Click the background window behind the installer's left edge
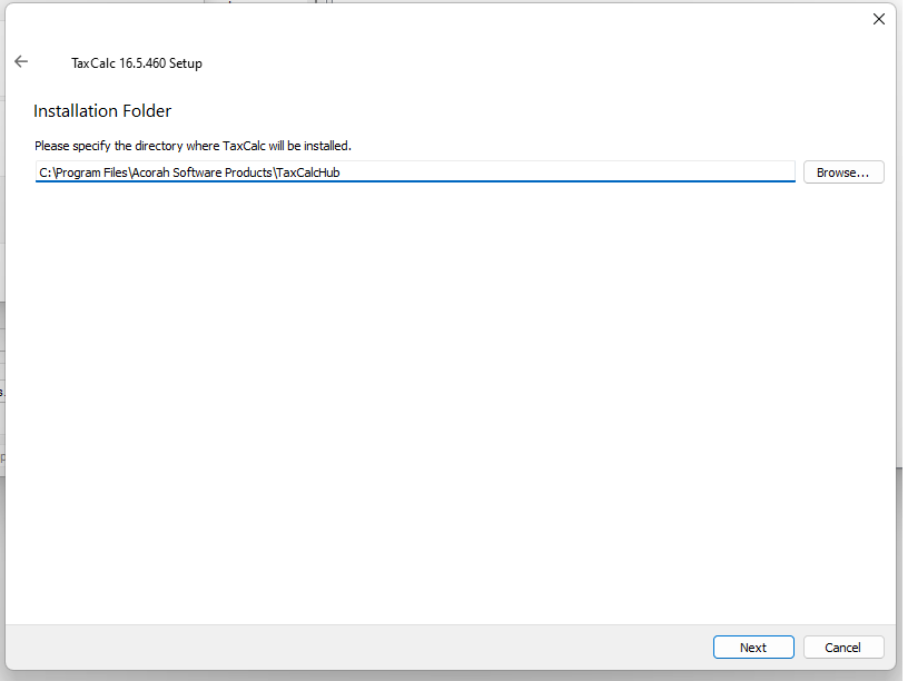The height and width of the screenshot is (681, 903). click(x=2, y=390)
